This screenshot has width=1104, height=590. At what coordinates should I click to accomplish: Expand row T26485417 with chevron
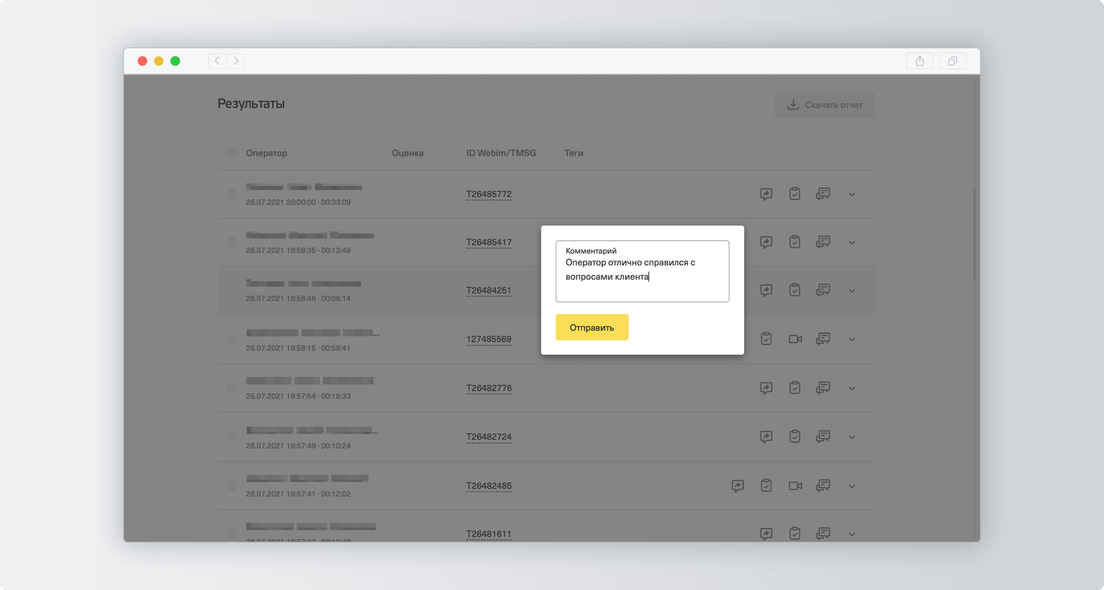[x=852, y=242]
